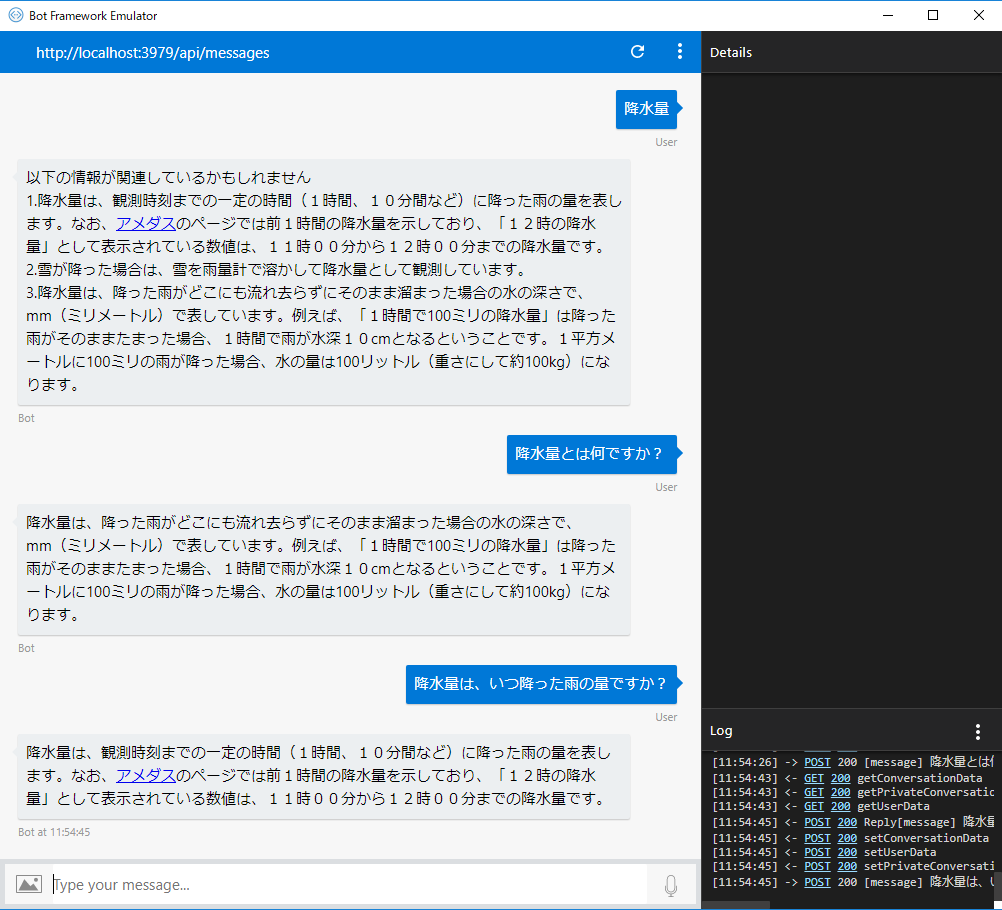Select the user message bubble '降水量'

646,109
